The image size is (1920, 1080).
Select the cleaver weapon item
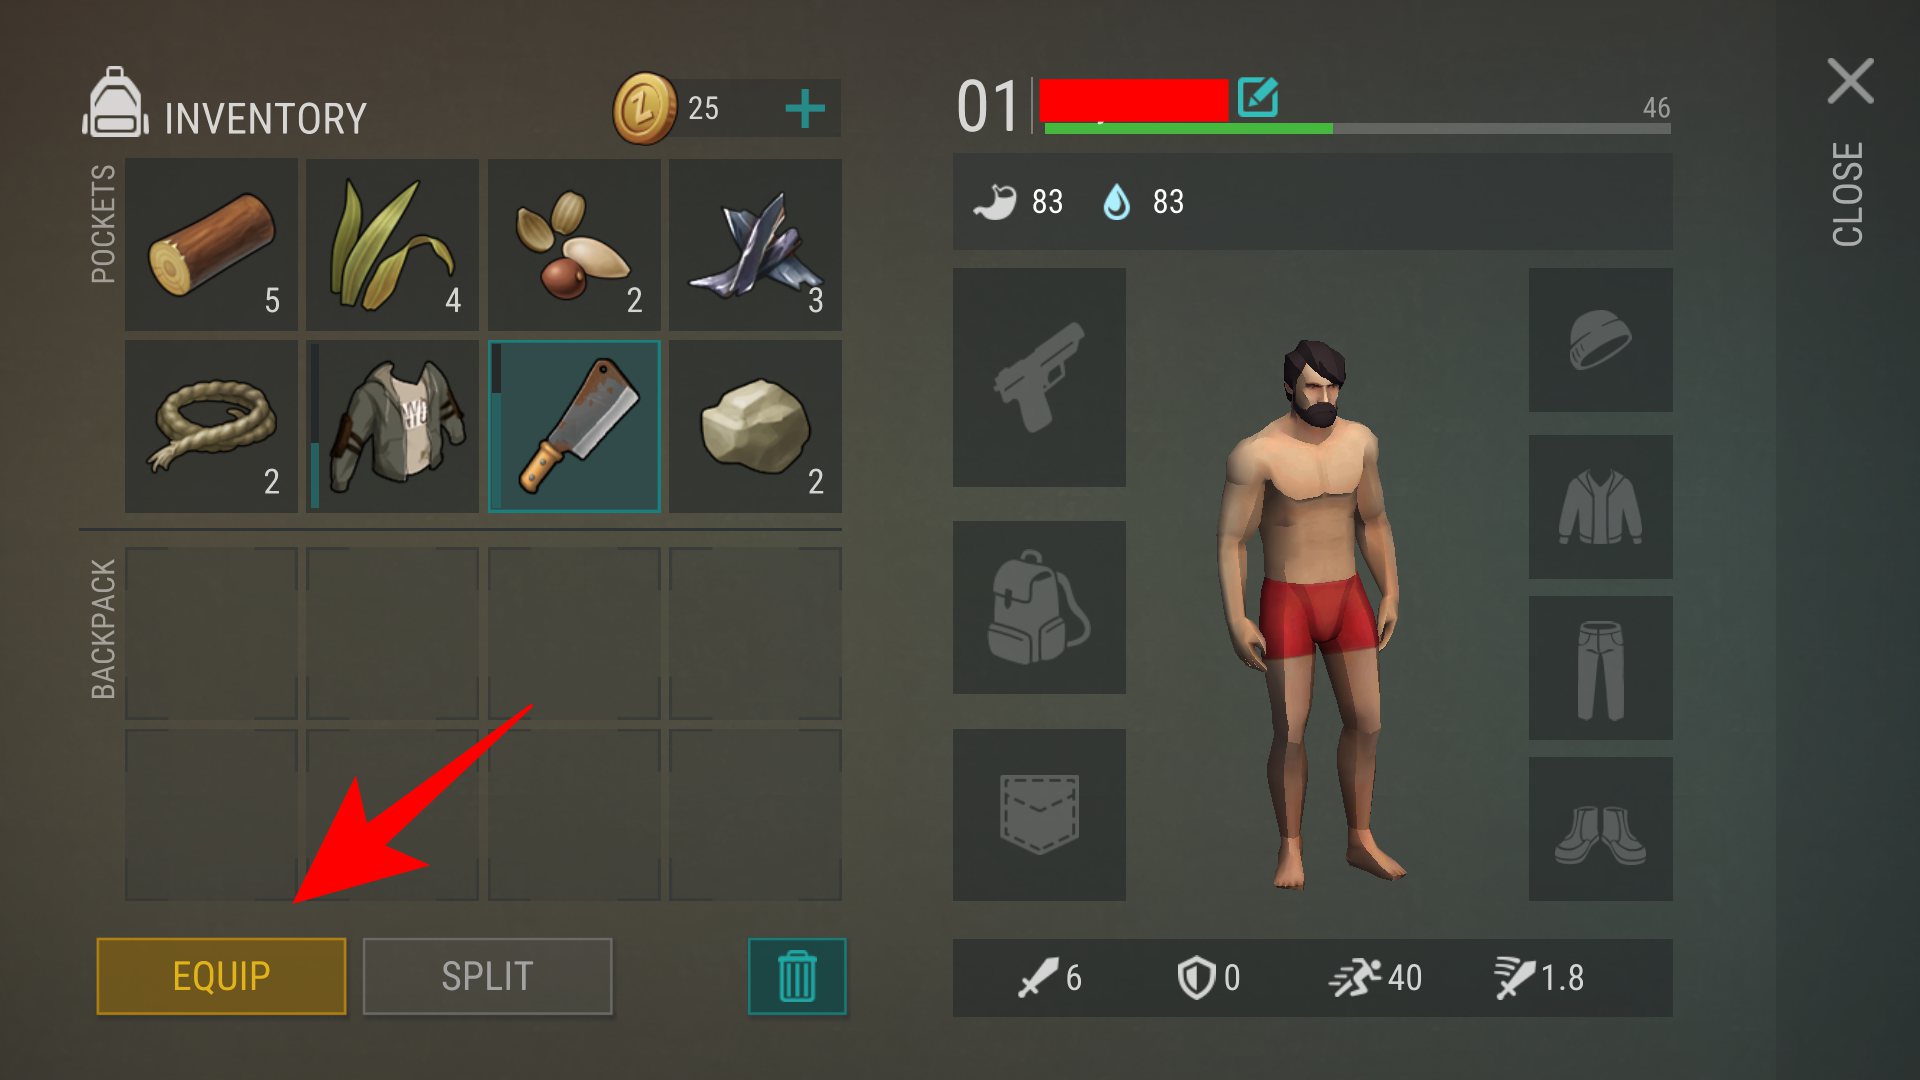point(574,426)
